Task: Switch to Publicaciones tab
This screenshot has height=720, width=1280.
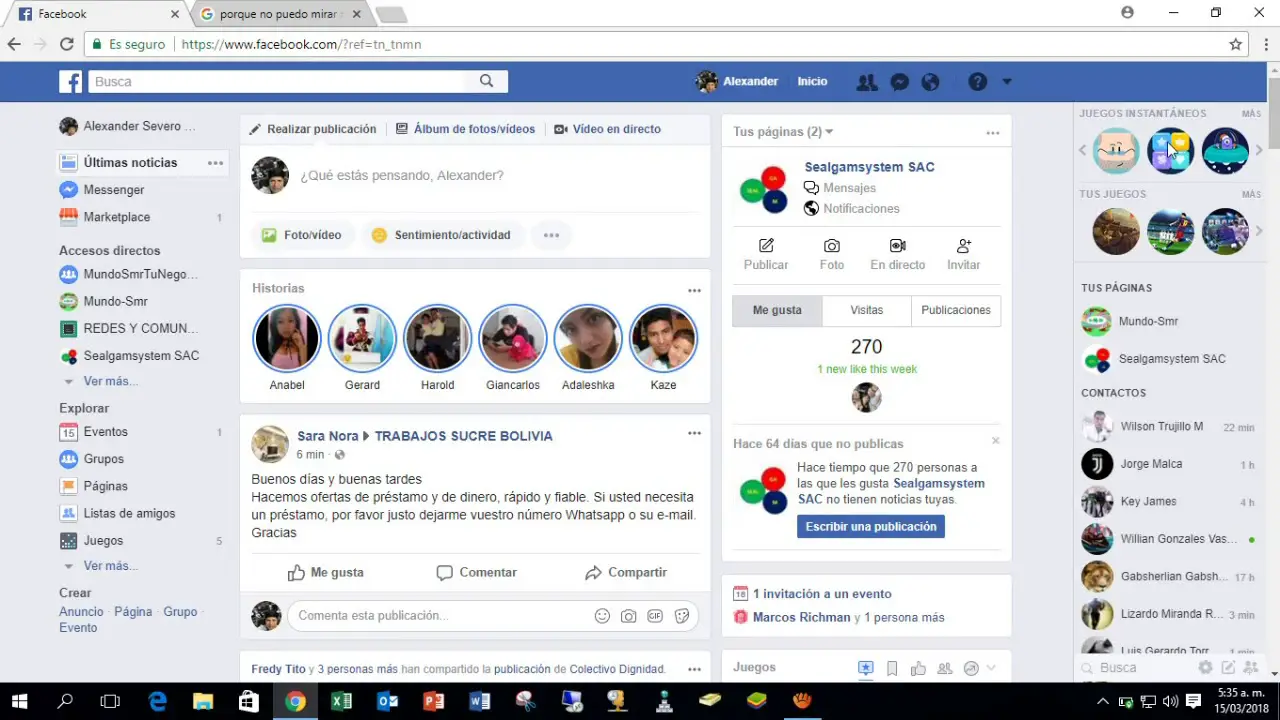Action: click(956, 310)
